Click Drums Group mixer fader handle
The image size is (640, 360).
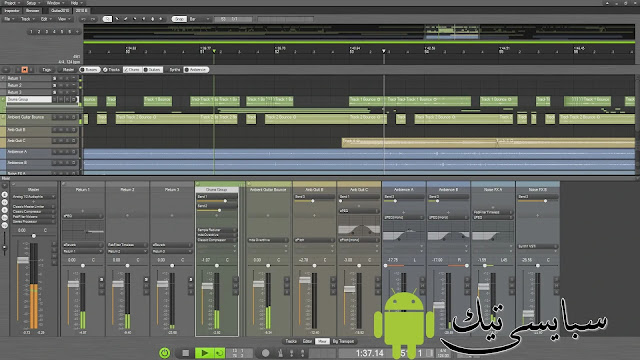[x=207, y=286]
